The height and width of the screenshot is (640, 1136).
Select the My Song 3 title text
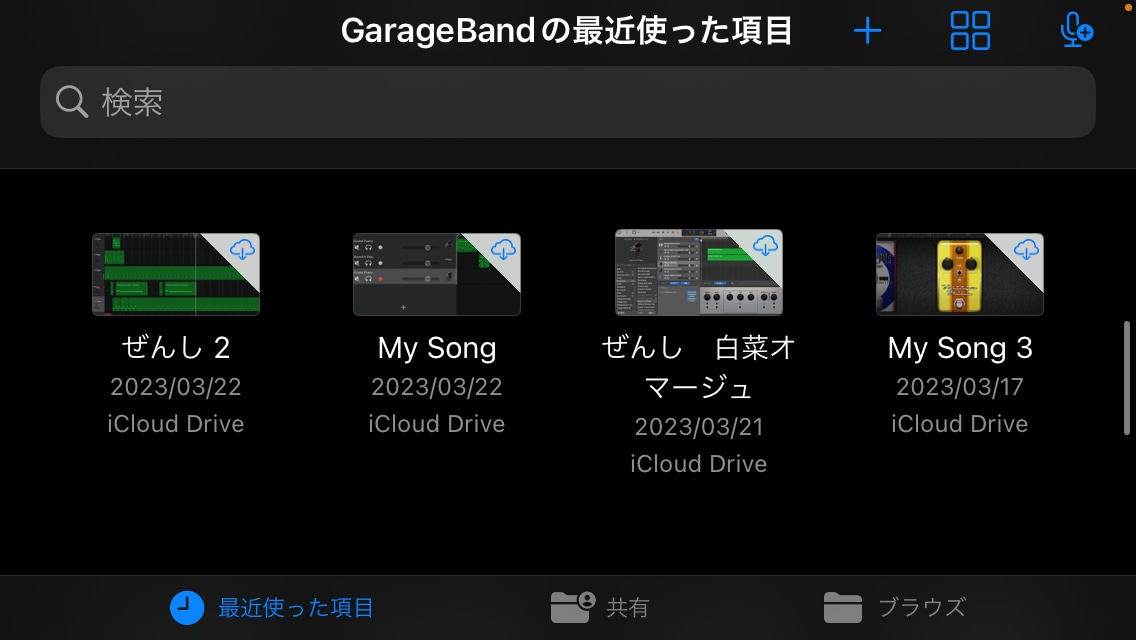point(960,349)
